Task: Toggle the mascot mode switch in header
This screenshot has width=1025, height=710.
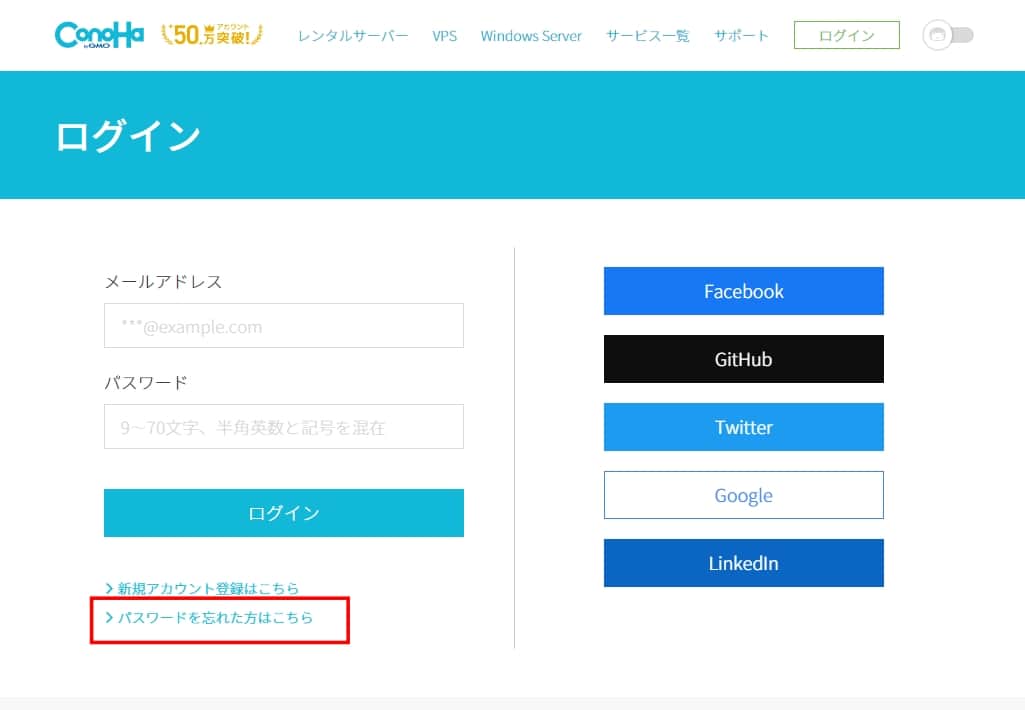Action: [x=948, y=35]
